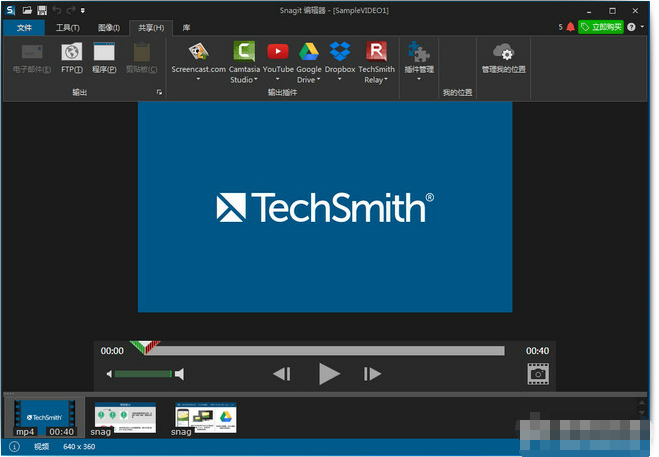The height and width of the screenshot is (457, 659).
Task: Click the 640 x 360 dimensions text
Action: pos(79,446)
